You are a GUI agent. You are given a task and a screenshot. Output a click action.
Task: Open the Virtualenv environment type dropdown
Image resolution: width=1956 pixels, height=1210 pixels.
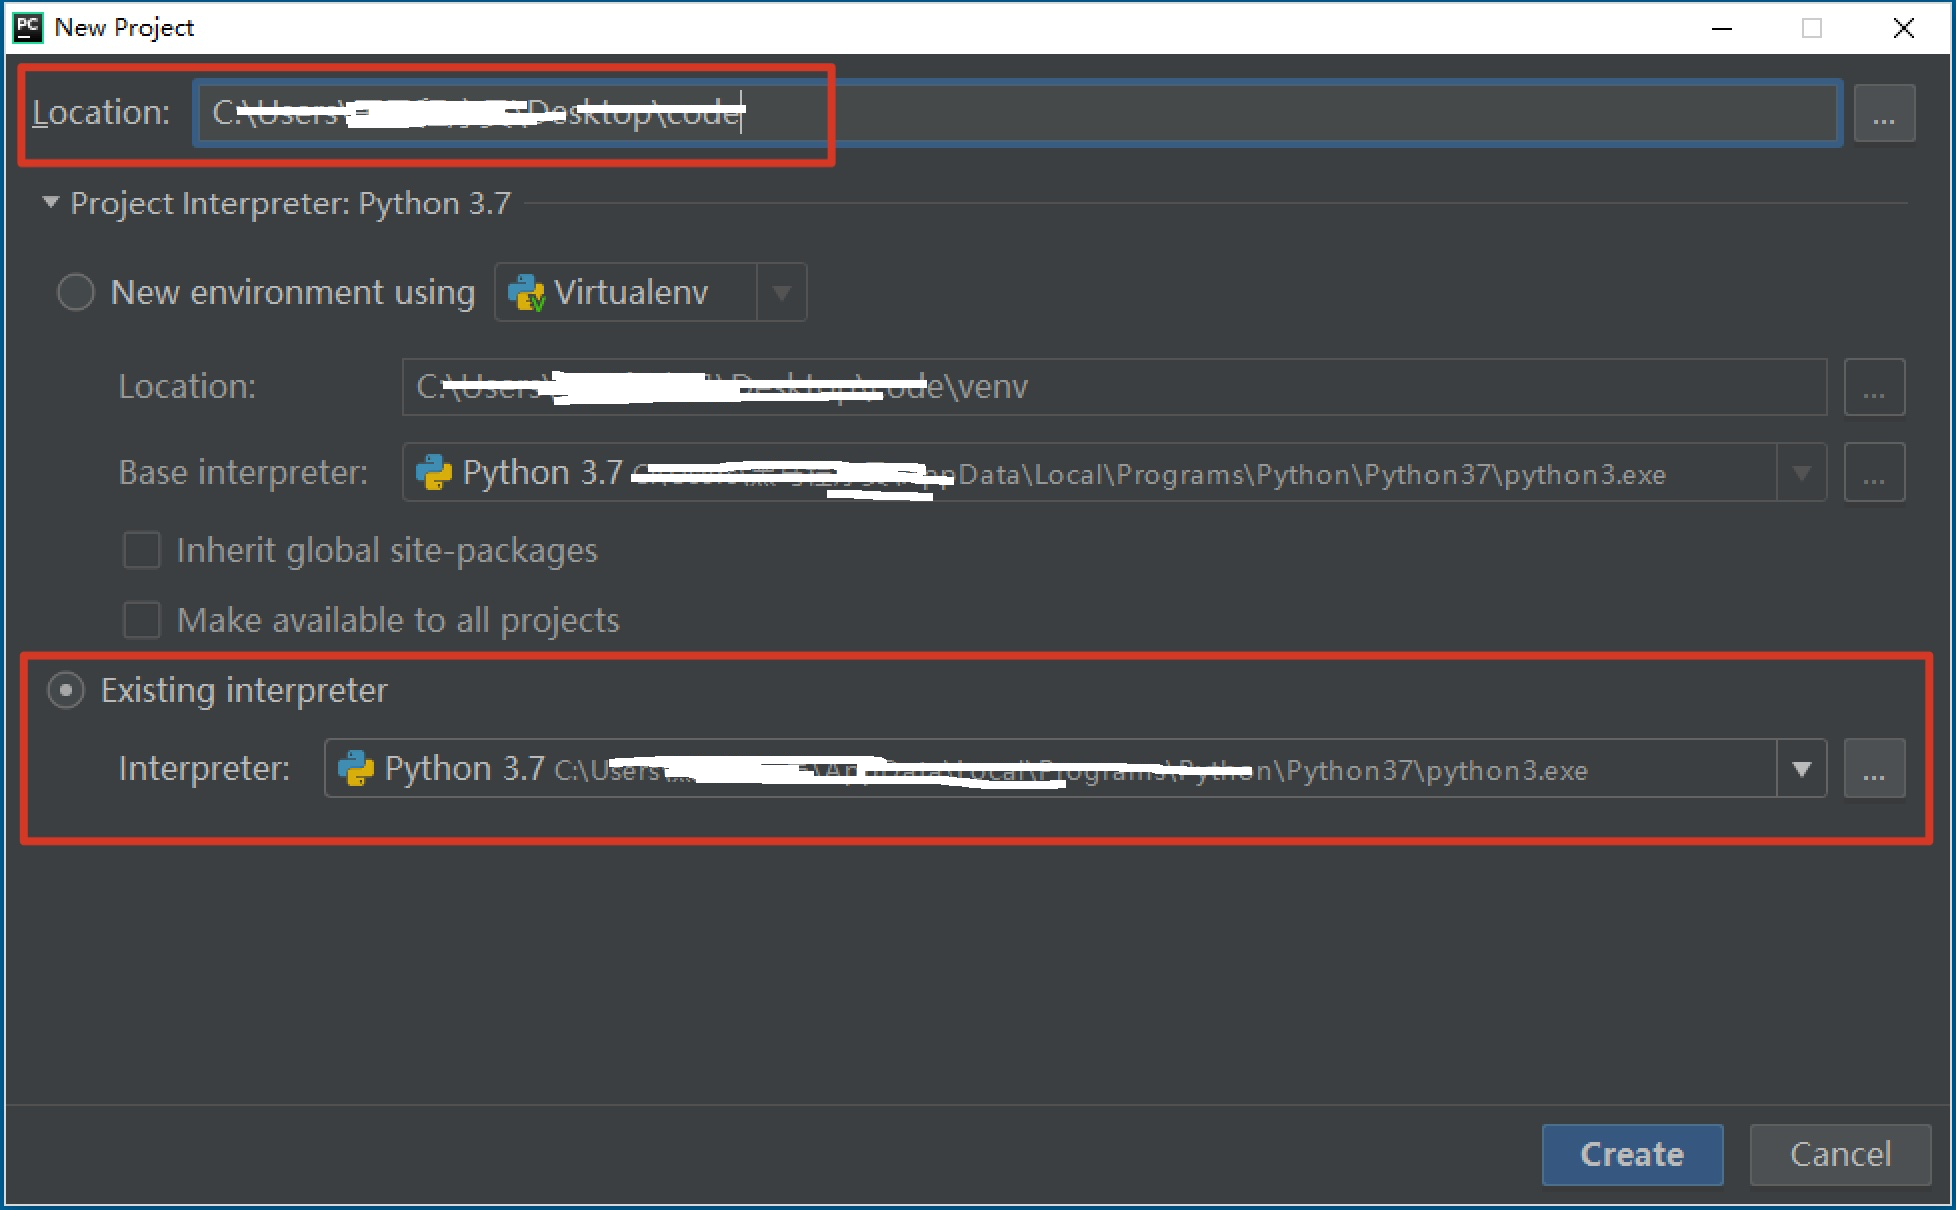[782, 293]
